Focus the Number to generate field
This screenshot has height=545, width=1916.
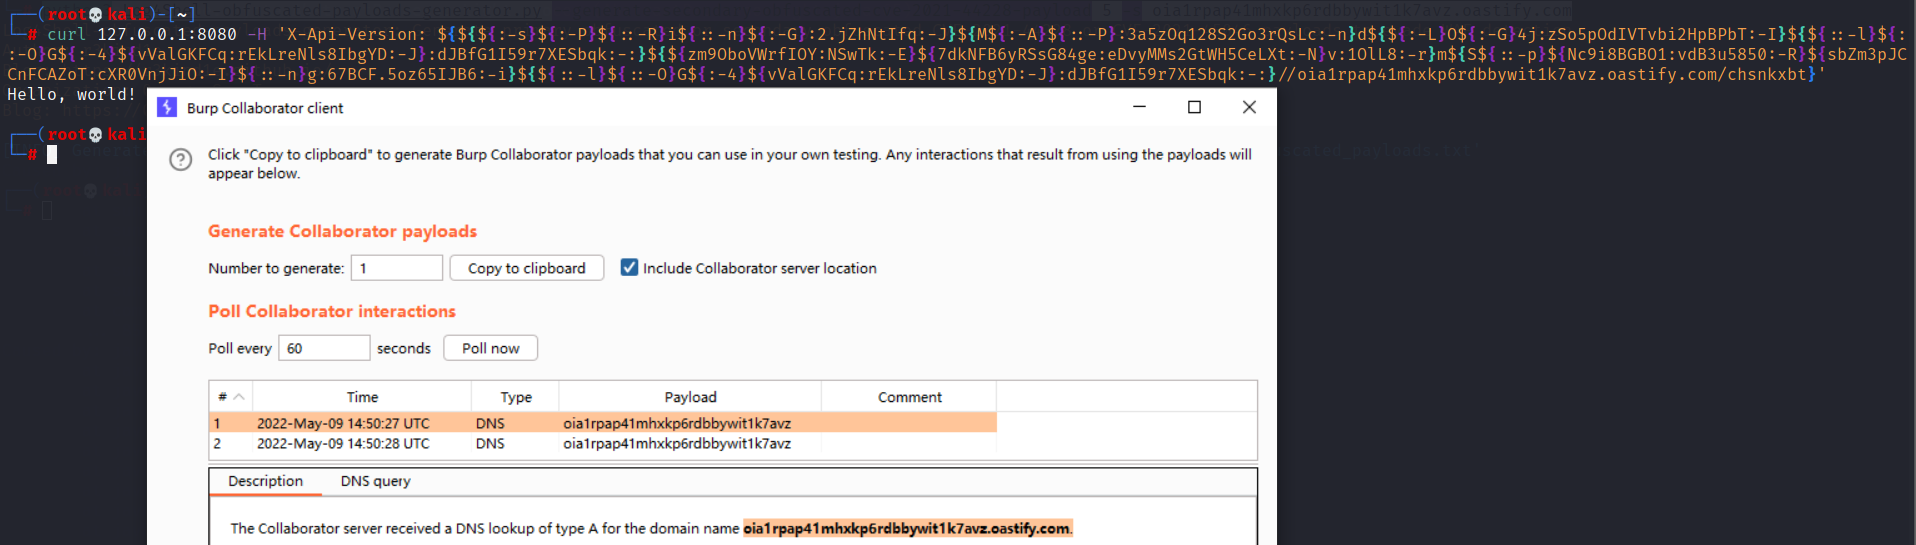(x=397, y=268)
